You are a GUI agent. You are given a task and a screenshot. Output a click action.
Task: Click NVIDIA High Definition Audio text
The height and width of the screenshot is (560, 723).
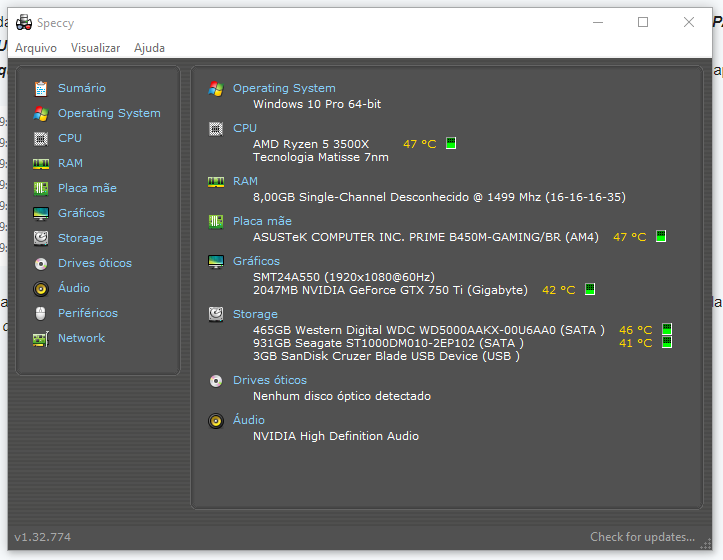point(336,436)
